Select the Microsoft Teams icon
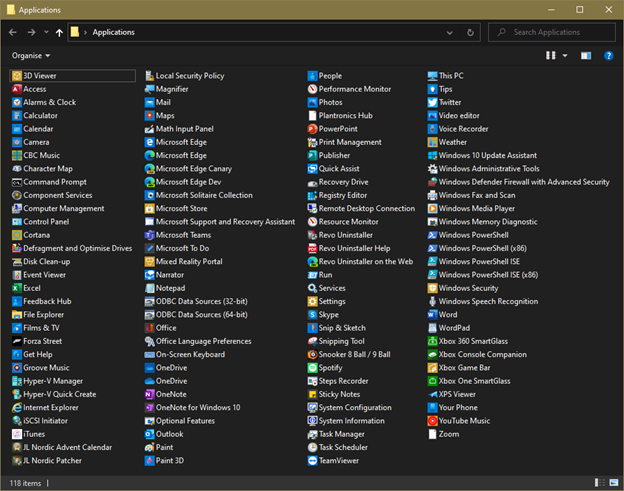Screen dimensions: 624x491 [x=150, y=235]
